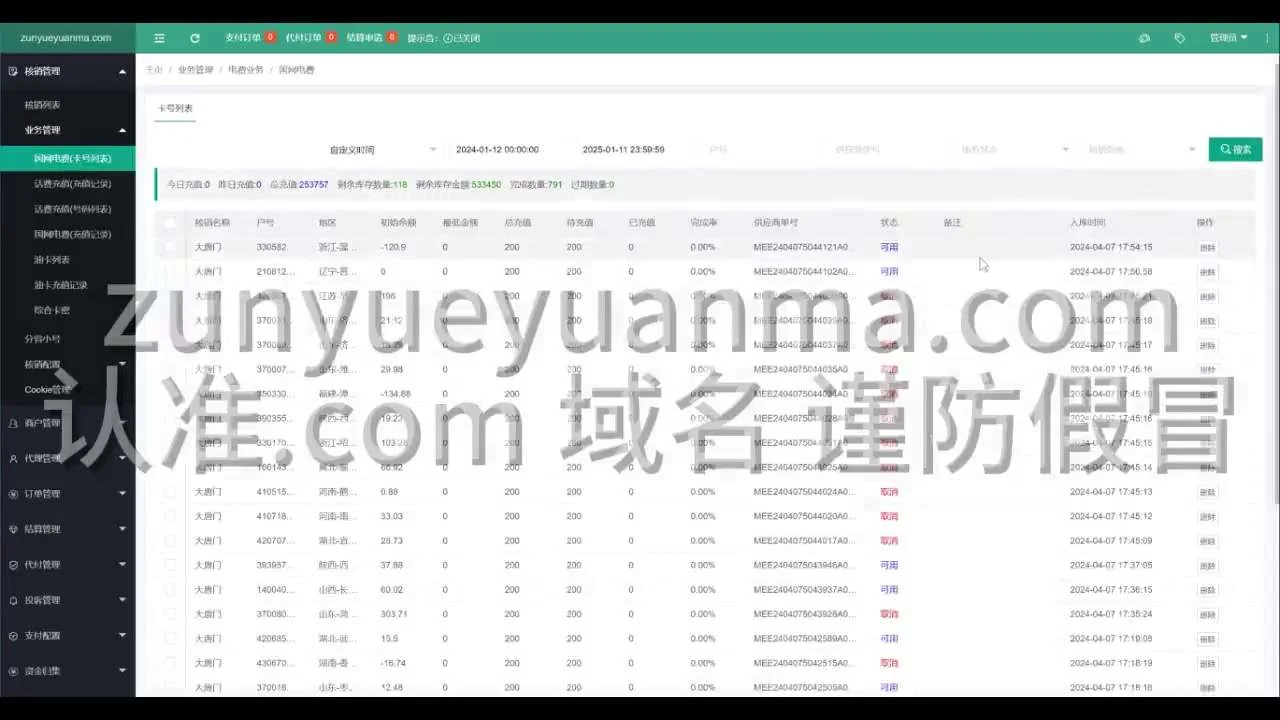This screenshot has height=720, width=1280.
Task: Click the start date field 2024-01-12 00:00:00
Action: click(x=497, y=150)
